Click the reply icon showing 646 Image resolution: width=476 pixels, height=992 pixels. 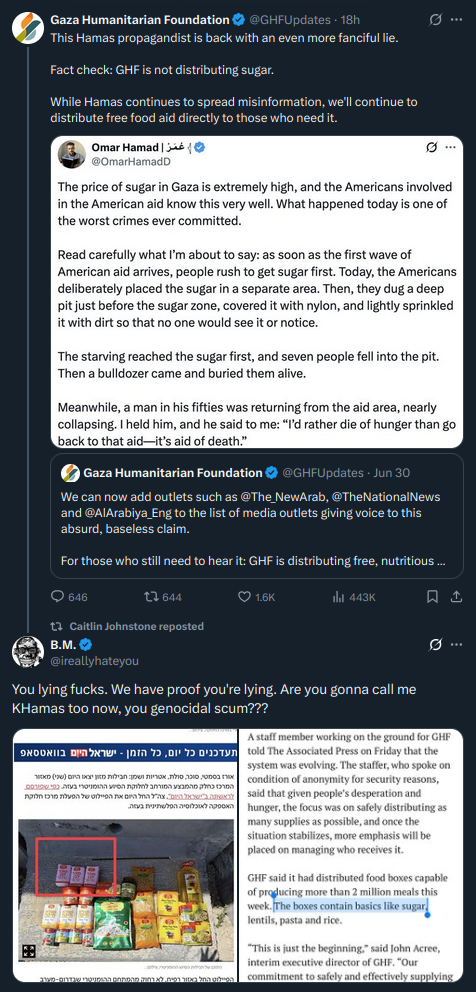click(x=57, y=597)
